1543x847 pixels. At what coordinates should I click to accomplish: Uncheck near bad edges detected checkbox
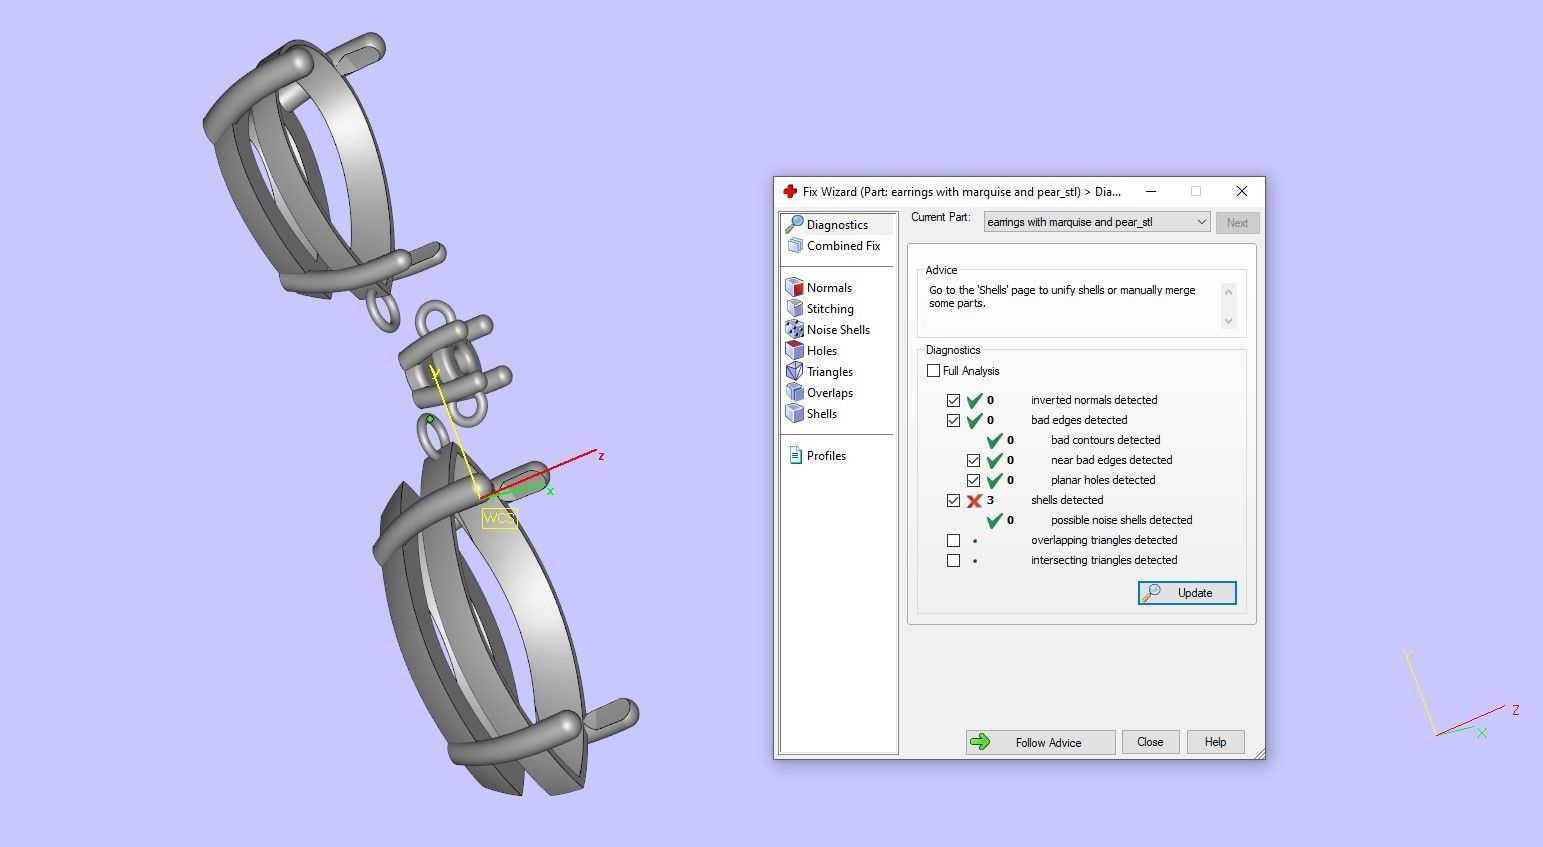[x=973, y=460]
